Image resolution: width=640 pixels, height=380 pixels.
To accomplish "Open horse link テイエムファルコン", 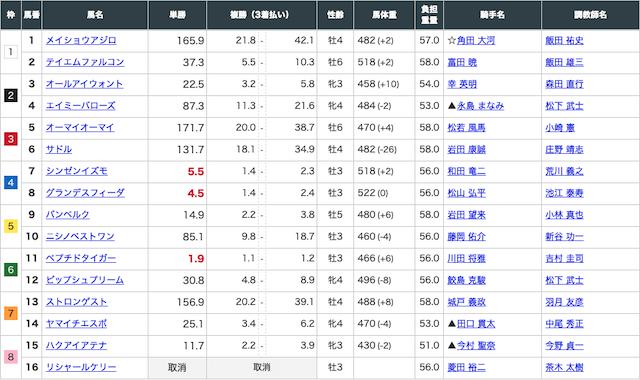I will [x=85, y=62].
